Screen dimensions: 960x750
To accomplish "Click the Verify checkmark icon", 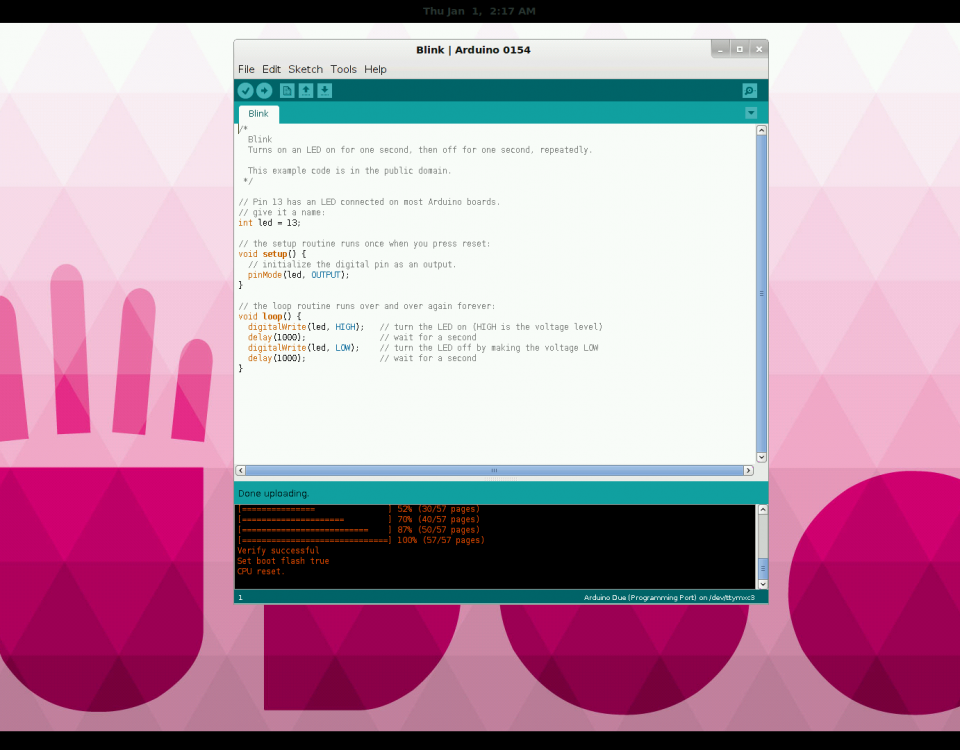I will pos(246,91).
